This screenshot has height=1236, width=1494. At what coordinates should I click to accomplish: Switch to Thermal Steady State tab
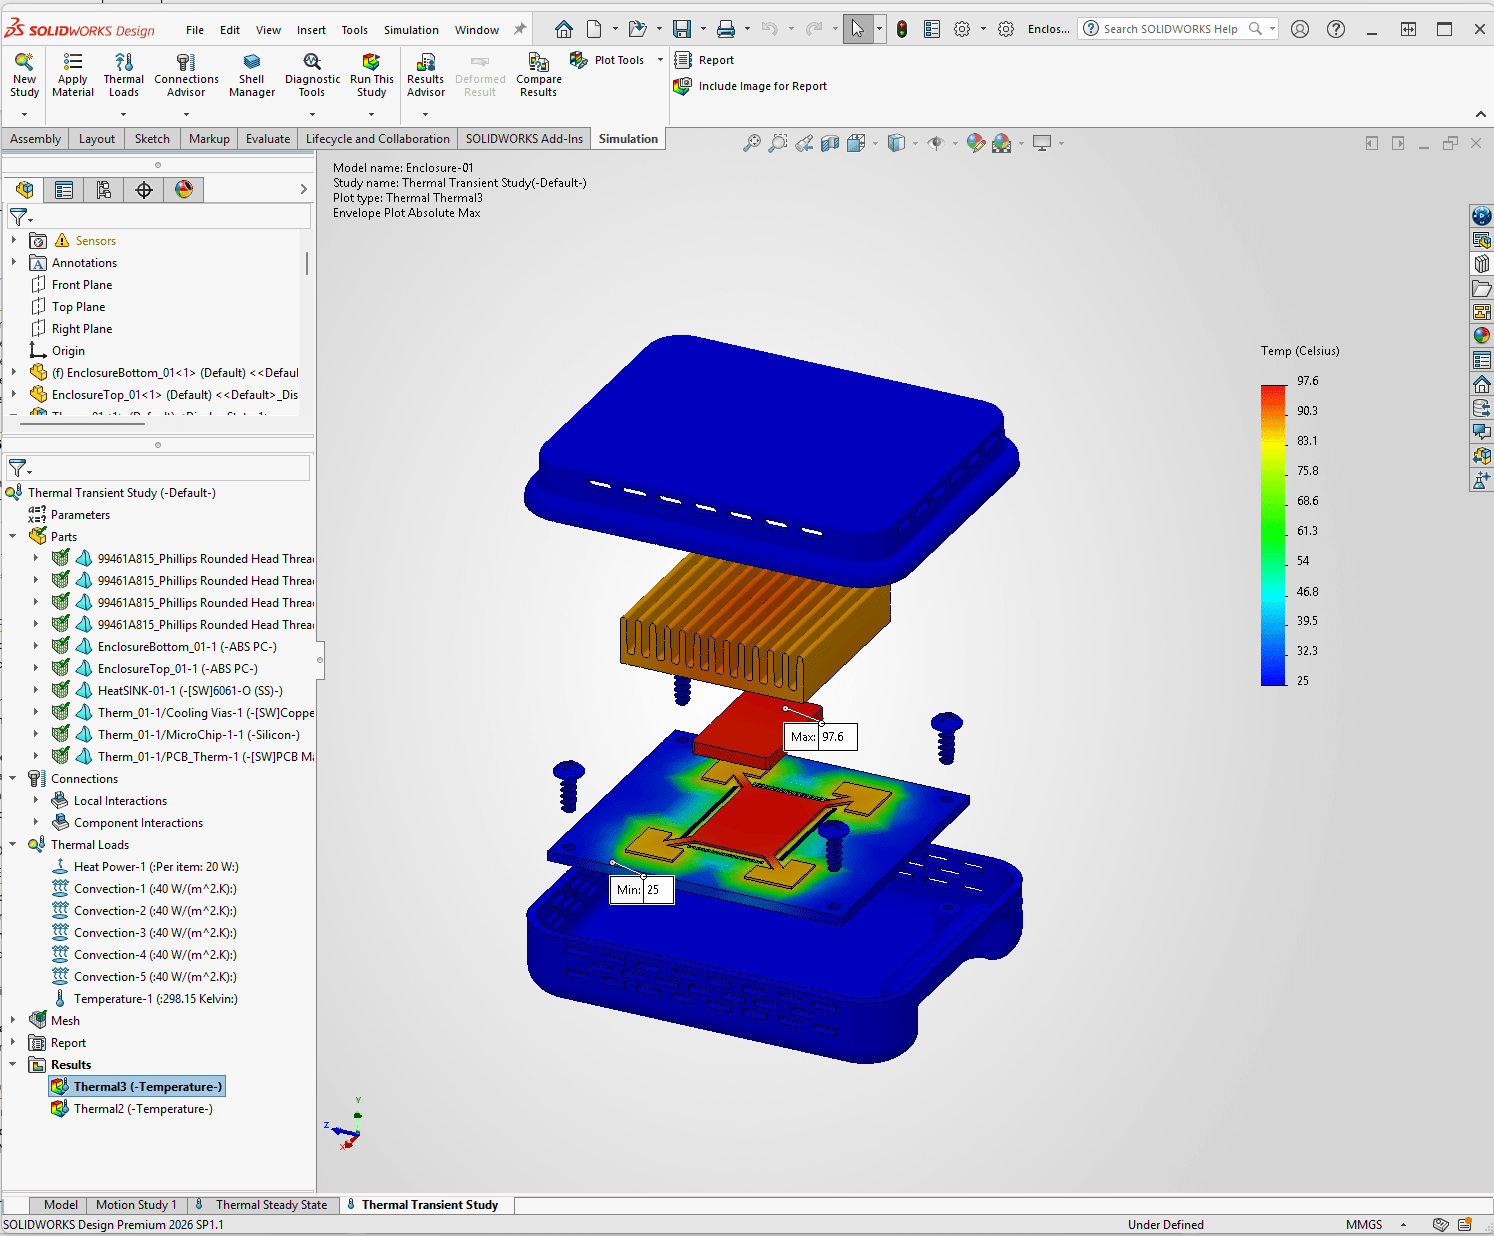click(263, 1205)
